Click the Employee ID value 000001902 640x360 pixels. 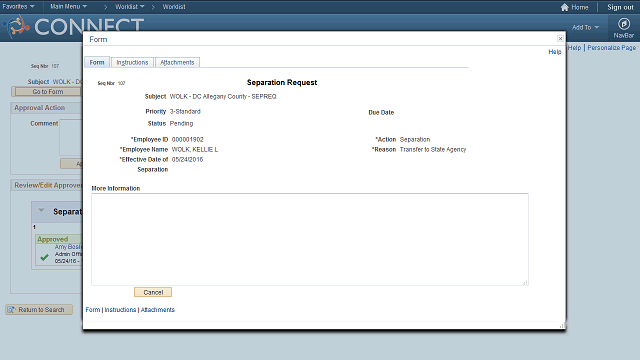click(x=187, y=140)
